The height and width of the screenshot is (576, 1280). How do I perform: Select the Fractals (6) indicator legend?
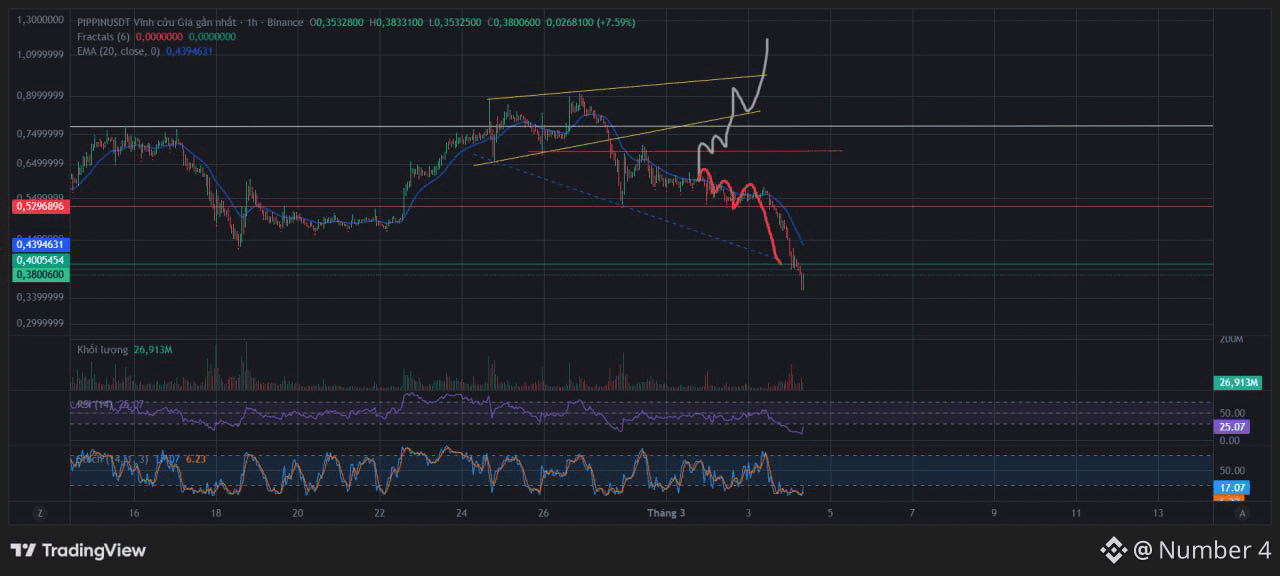click(104, 36)
